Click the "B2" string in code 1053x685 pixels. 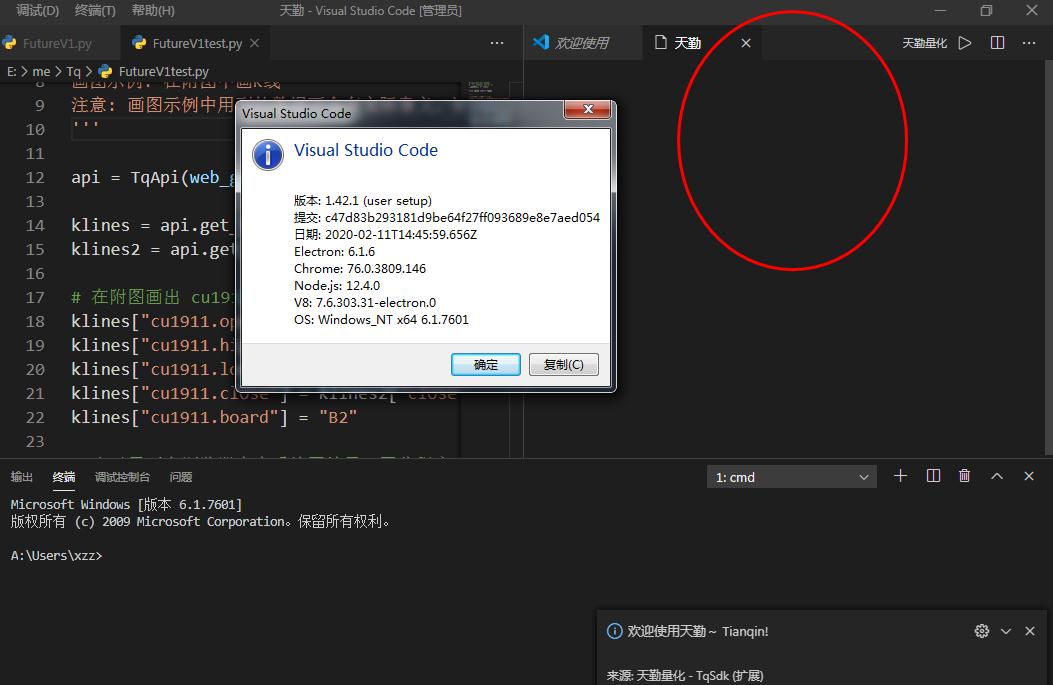click(338, 417)
